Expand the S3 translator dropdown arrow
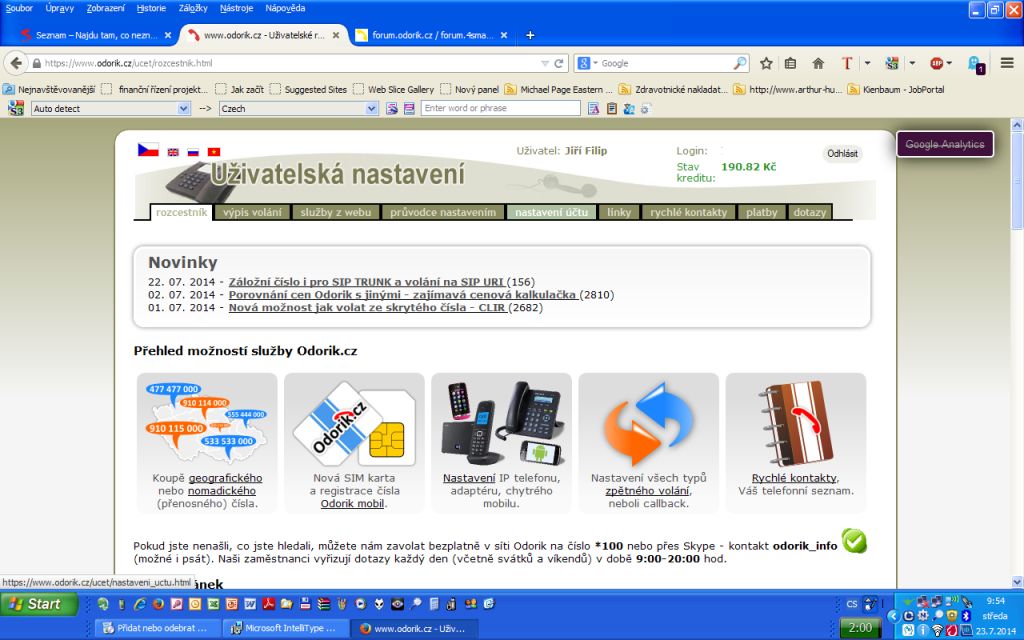The width and height of the screenshot is (1024, 640). click(x=912, y=63)
